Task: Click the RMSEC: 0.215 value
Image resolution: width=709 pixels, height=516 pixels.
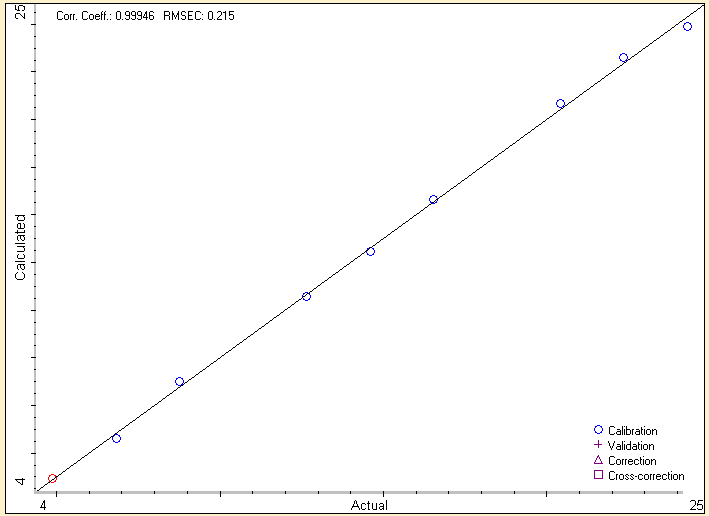Action: 199,16
